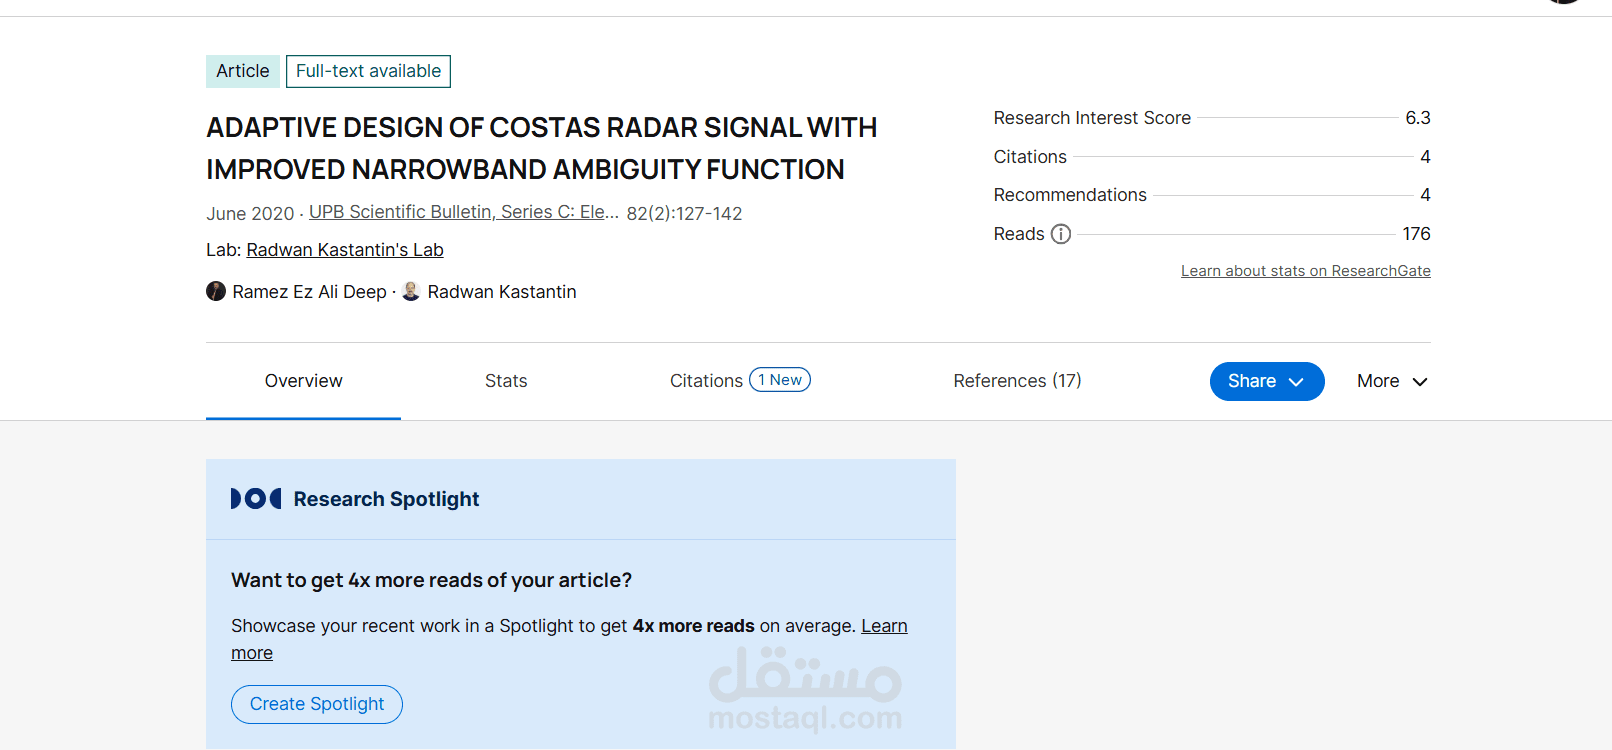Image resolution: width=1612 pixels, height=750 pixels.
Task: Click Ramez Ez Ali Deep's avatar
Action: [216, 291]
